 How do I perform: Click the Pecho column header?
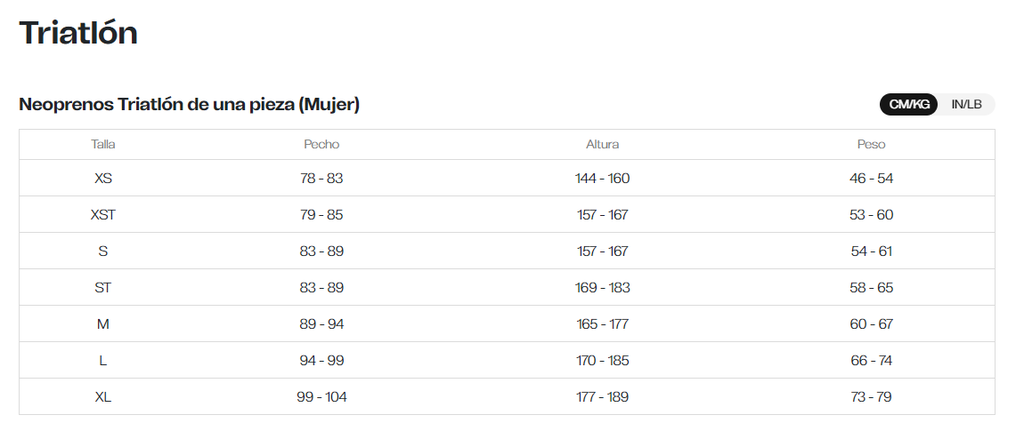tap(321, 144)
